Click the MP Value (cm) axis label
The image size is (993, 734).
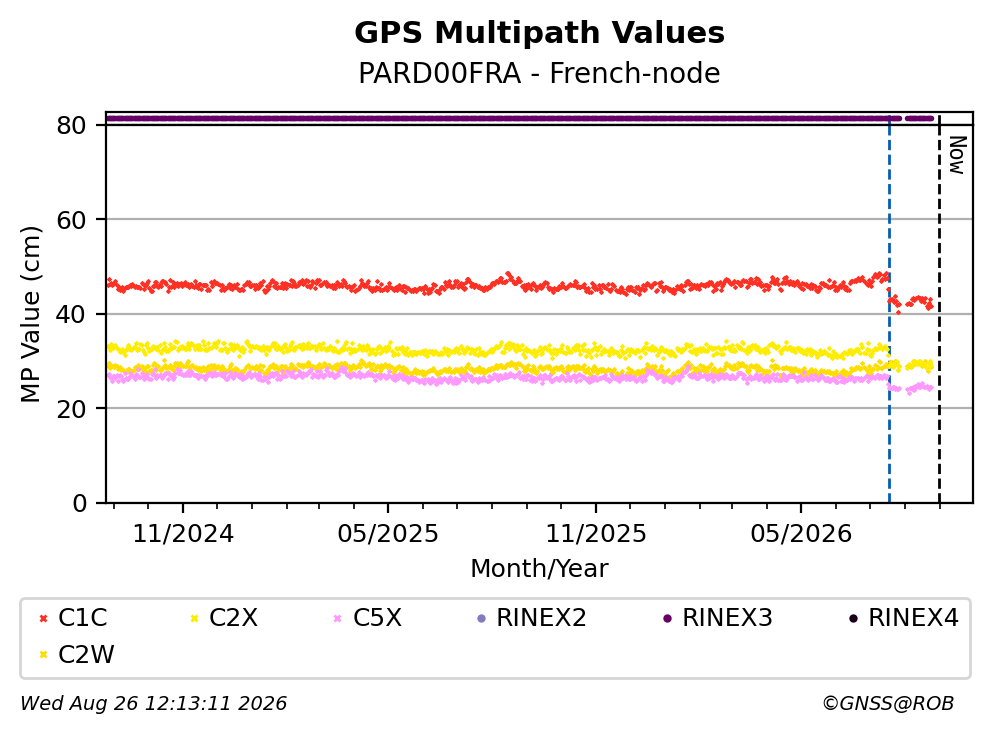pos(30,314)
